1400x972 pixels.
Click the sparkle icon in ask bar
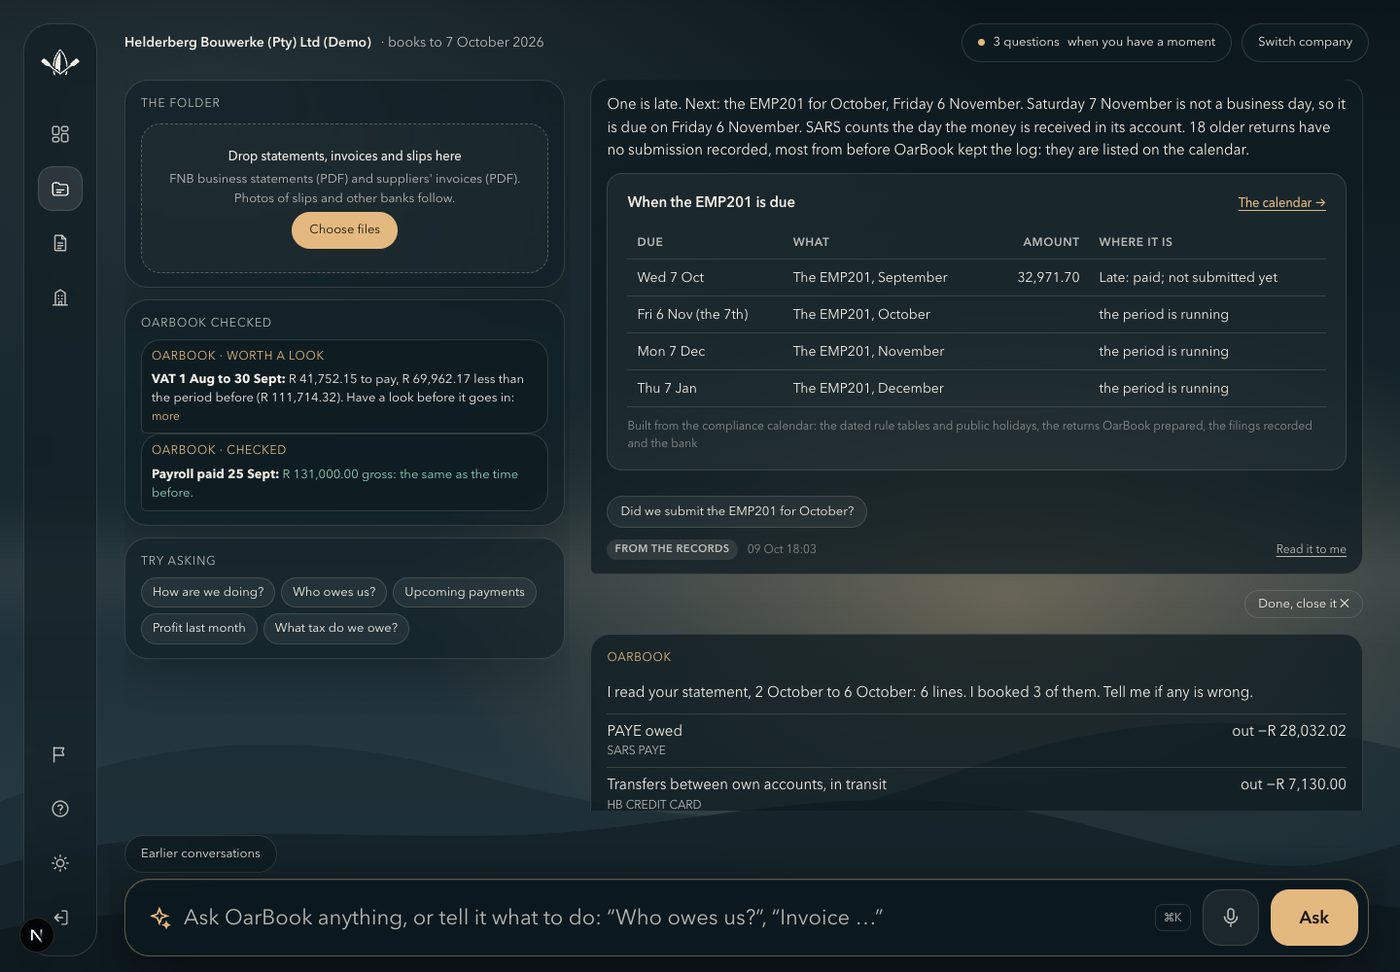[x=160, y=917]
